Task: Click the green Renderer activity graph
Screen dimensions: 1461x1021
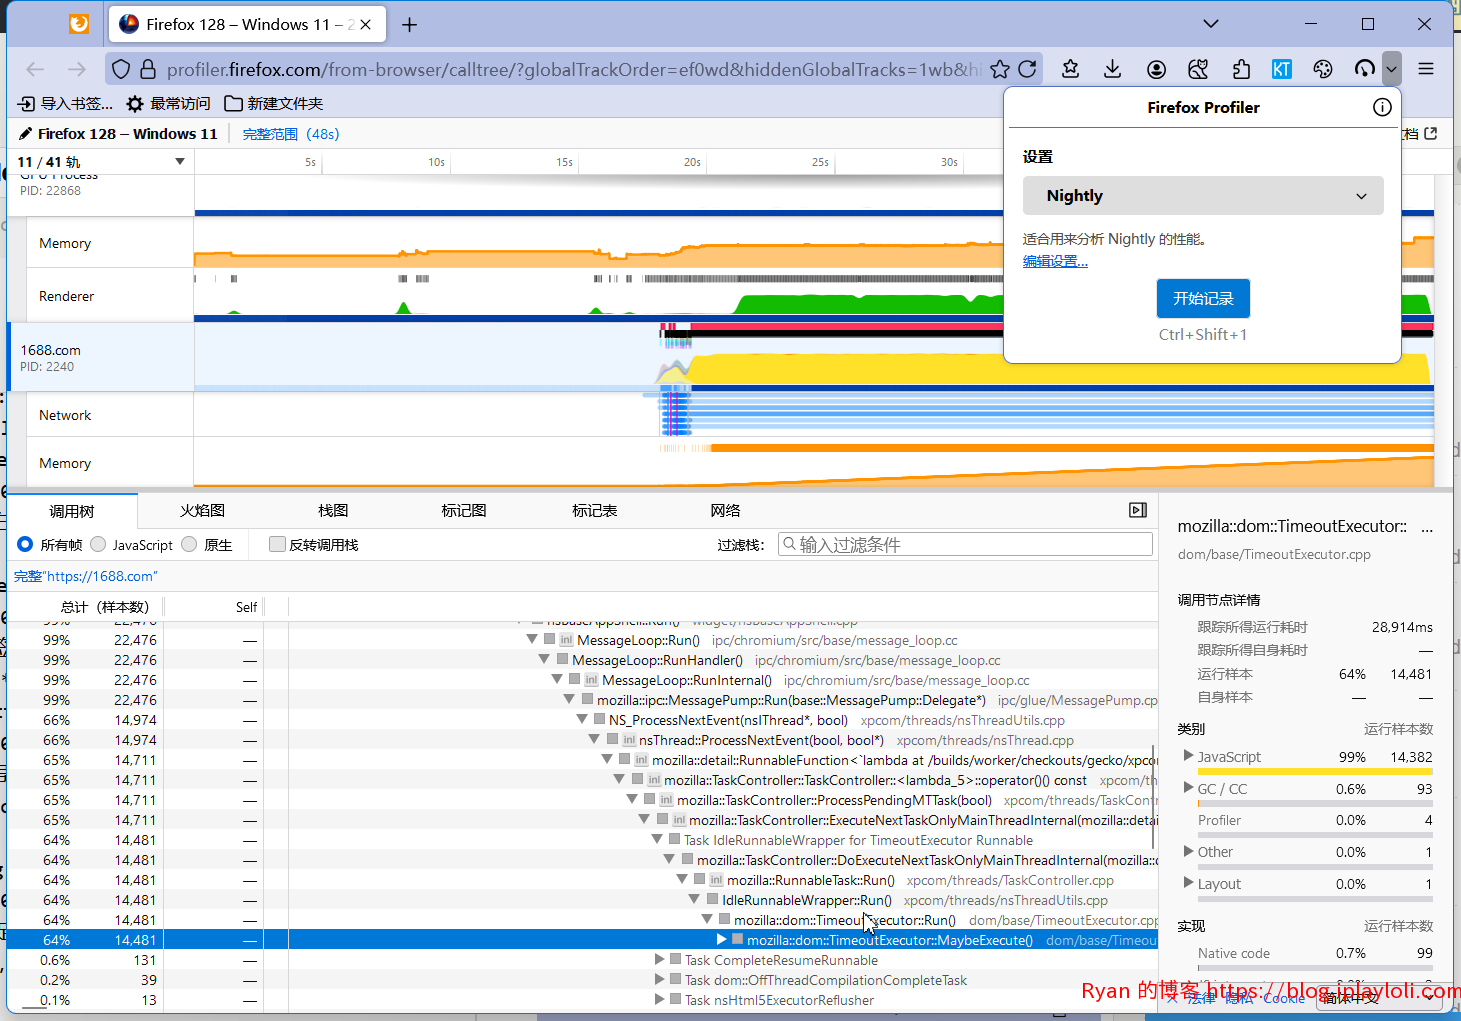Action: [x=868, y=304]
